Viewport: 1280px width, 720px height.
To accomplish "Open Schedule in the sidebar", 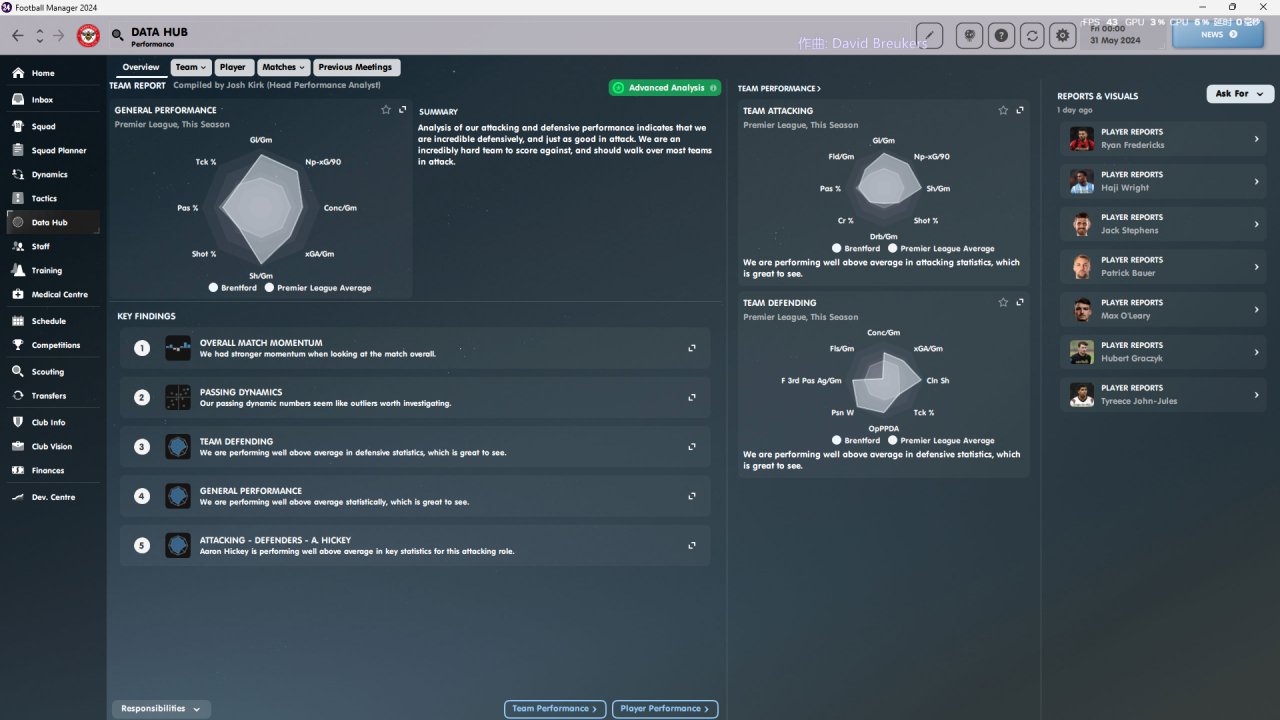I will tap(54, 322).
